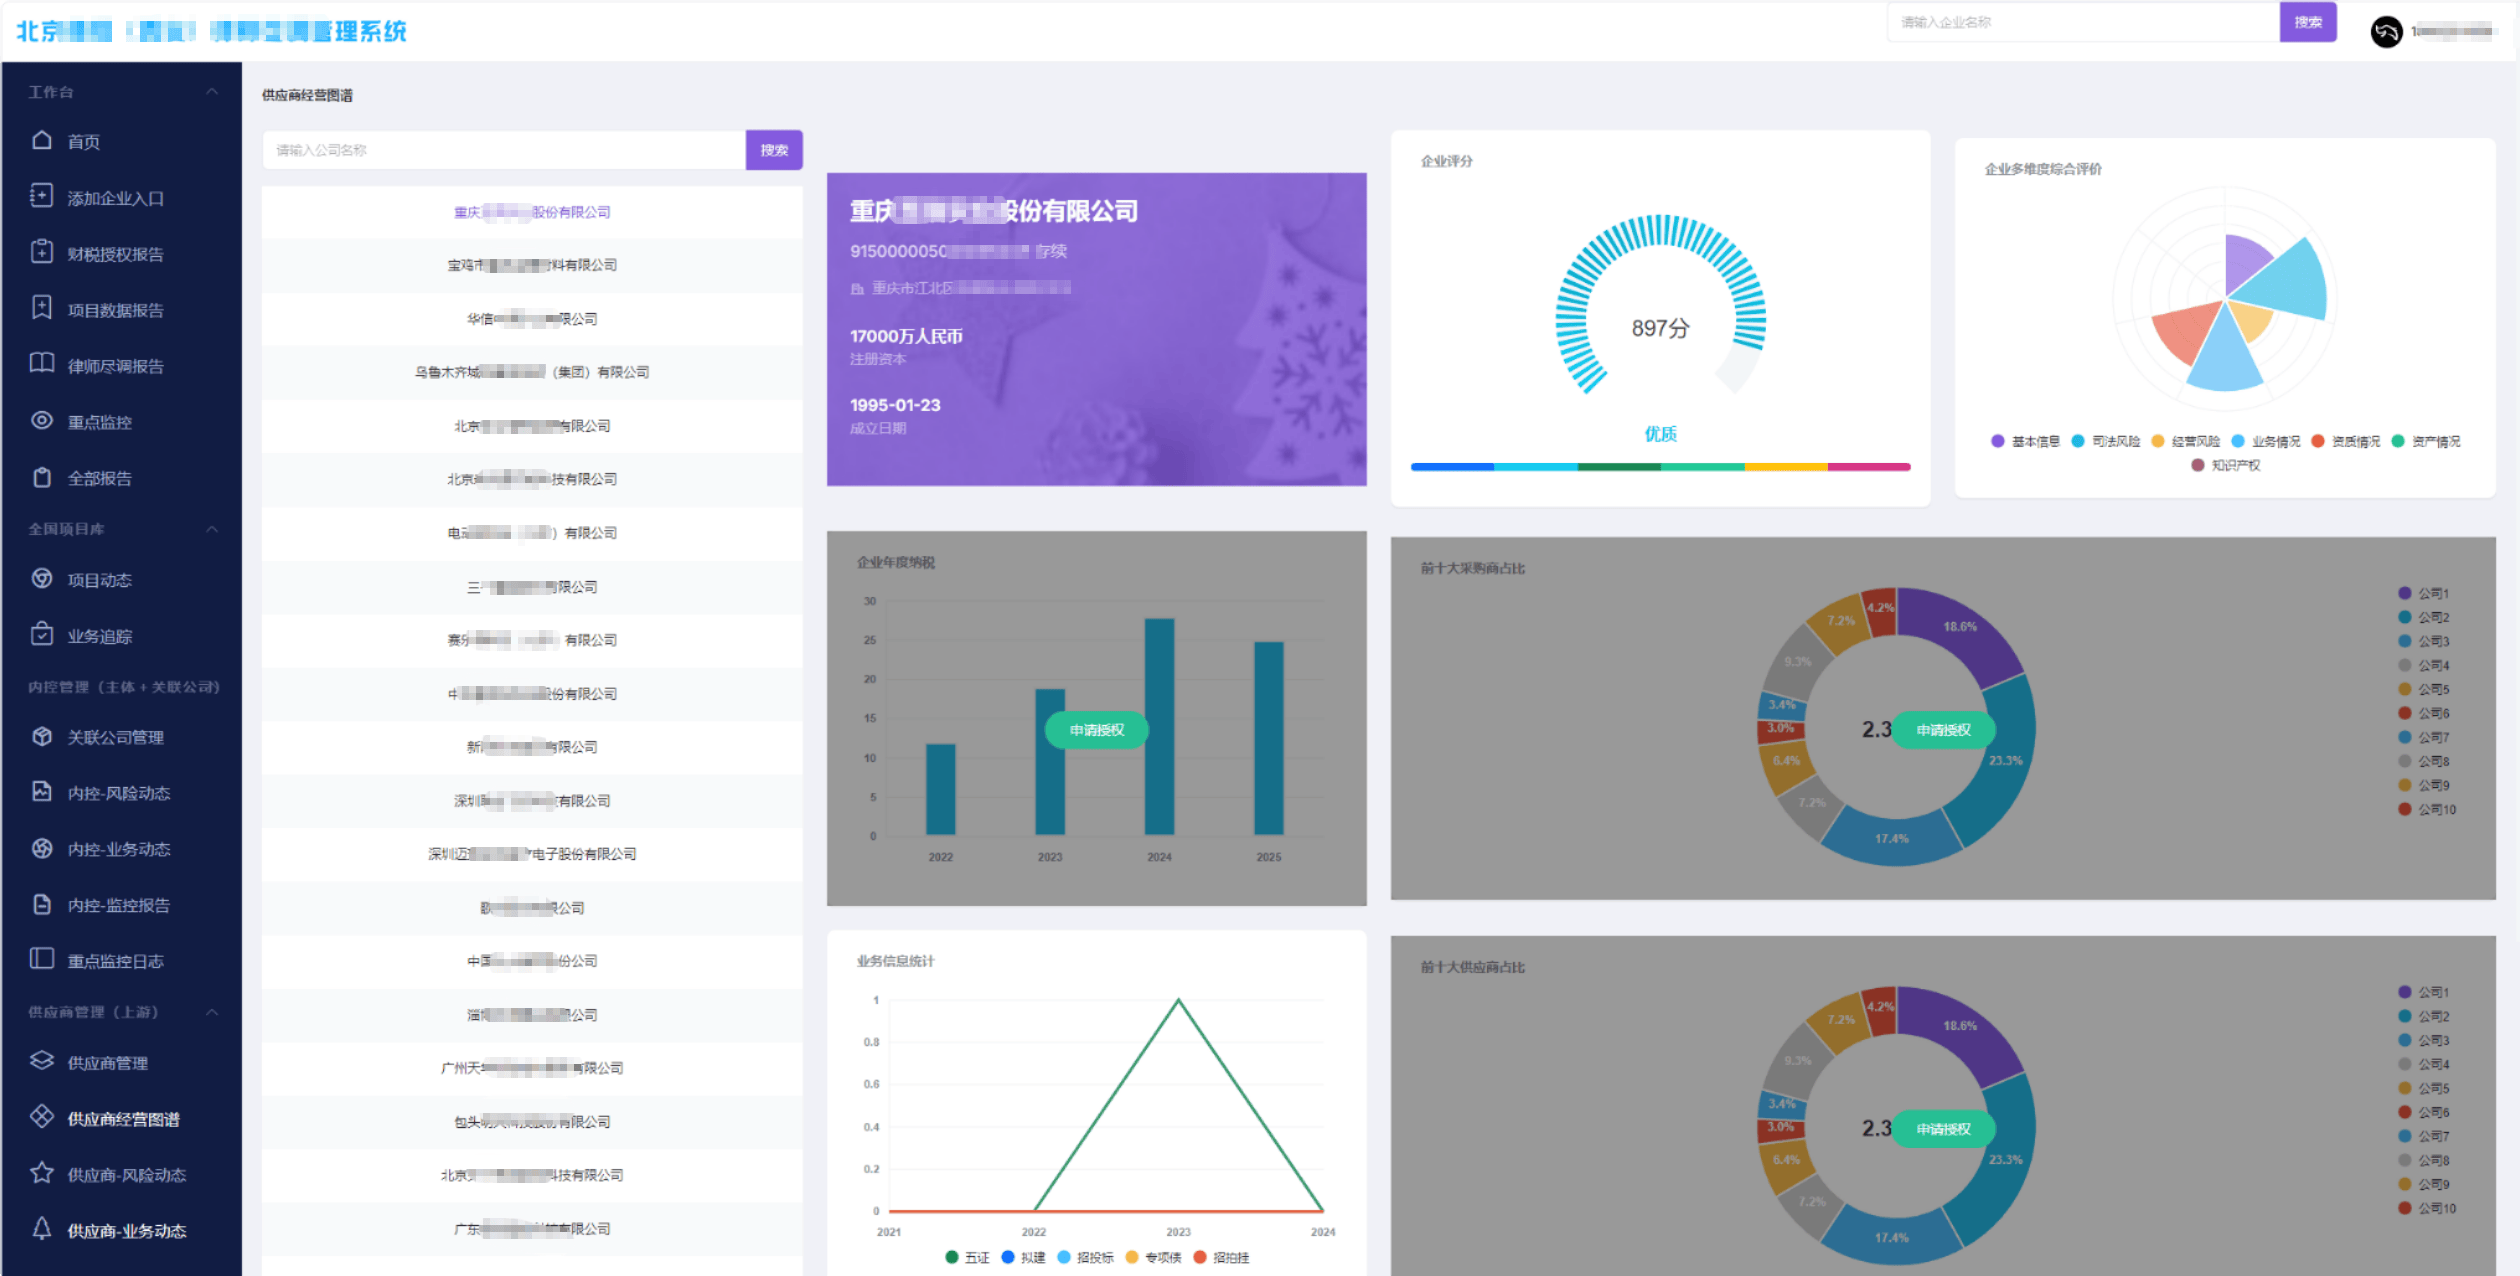Viewport: 2520px width, 1276px height.
Task: Click 申请授权 button on 企业年度纳税 chart
Action: (1096, 730)
